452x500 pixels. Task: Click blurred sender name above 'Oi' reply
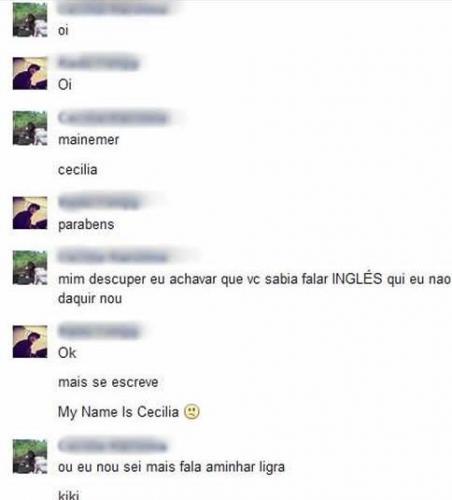[98, 63]
